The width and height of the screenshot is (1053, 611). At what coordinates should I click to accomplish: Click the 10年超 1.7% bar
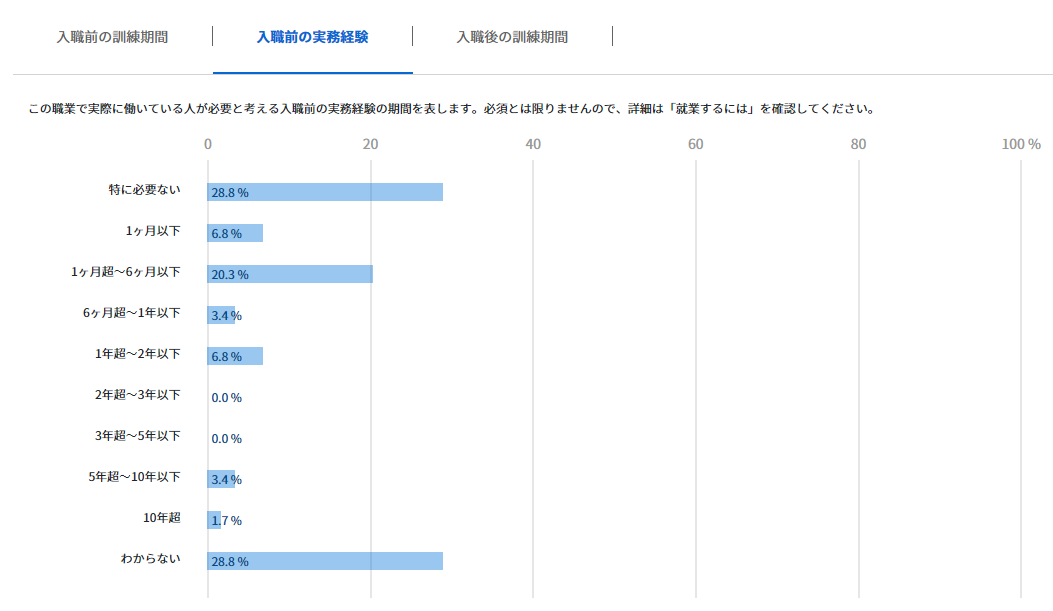[214, 520]
